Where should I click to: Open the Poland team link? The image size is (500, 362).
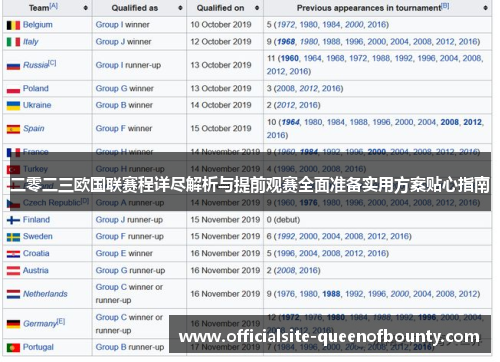point(36,88)
